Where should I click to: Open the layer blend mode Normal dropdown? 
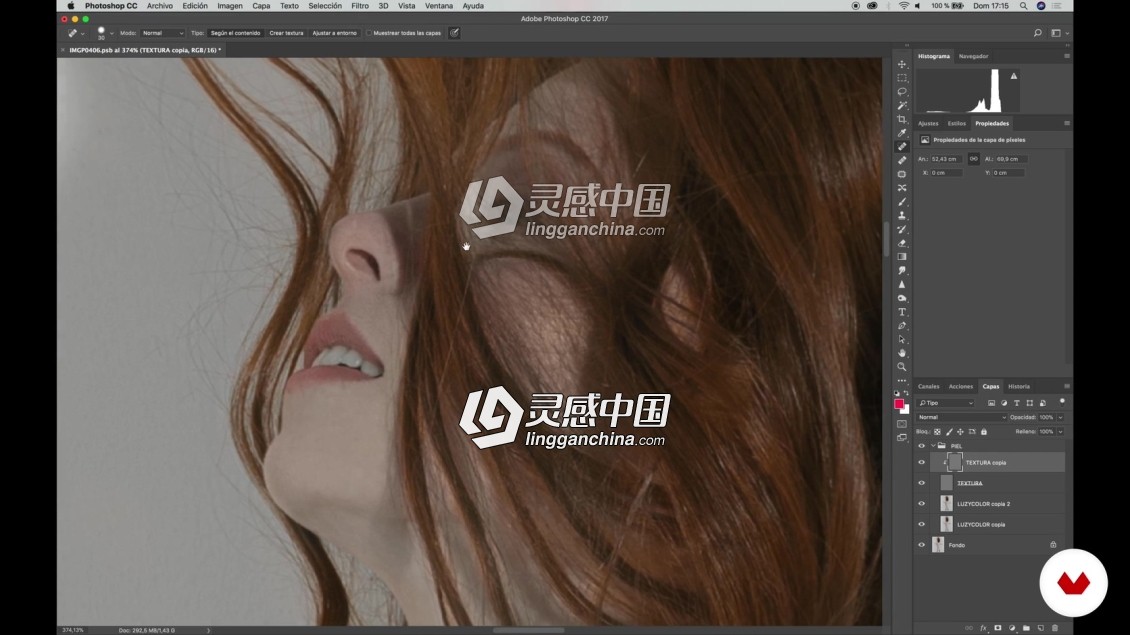coord(961,417)
